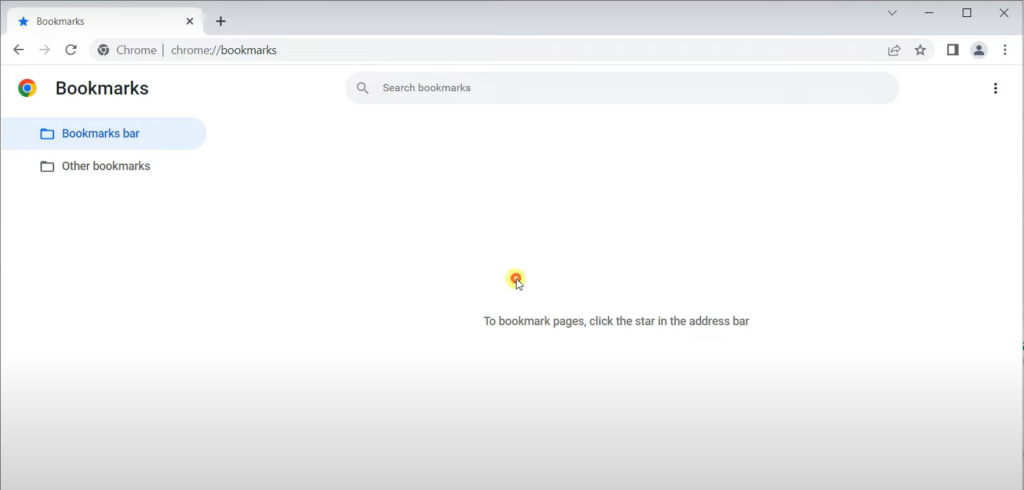This screenshot has width=1024, height=490.
Task: Open a new tab with plus button
Action: 221,21
